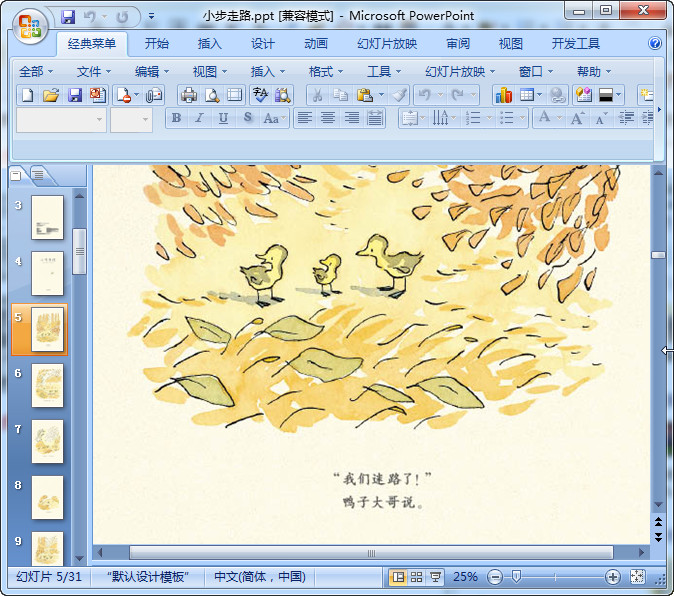Click the Decrease font size icon
This screenshot has width=674, height=596.
(601, 118)
